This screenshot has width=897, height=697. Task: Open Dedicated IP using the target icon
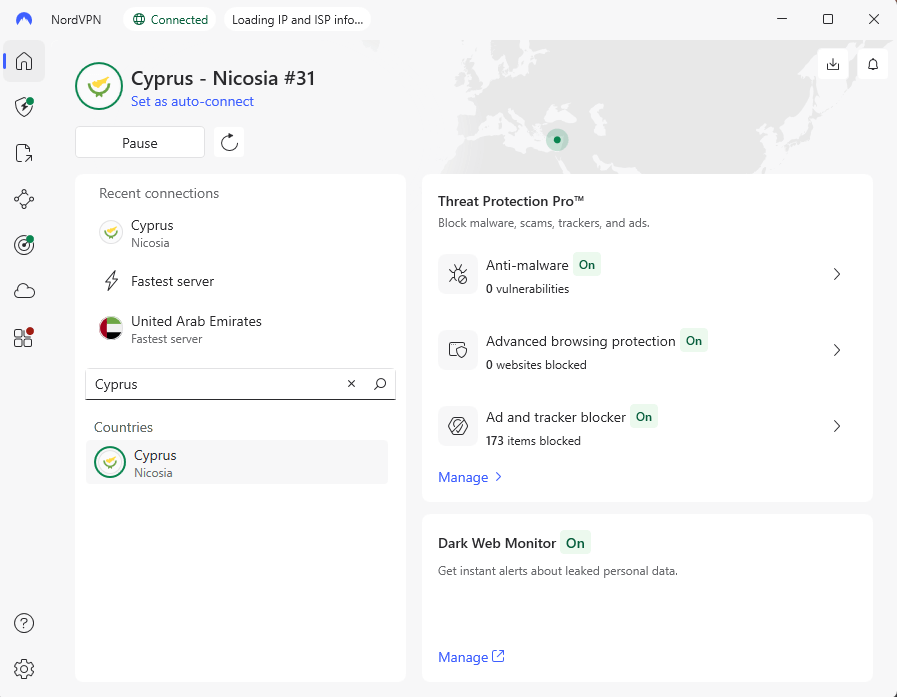(23, 245)
